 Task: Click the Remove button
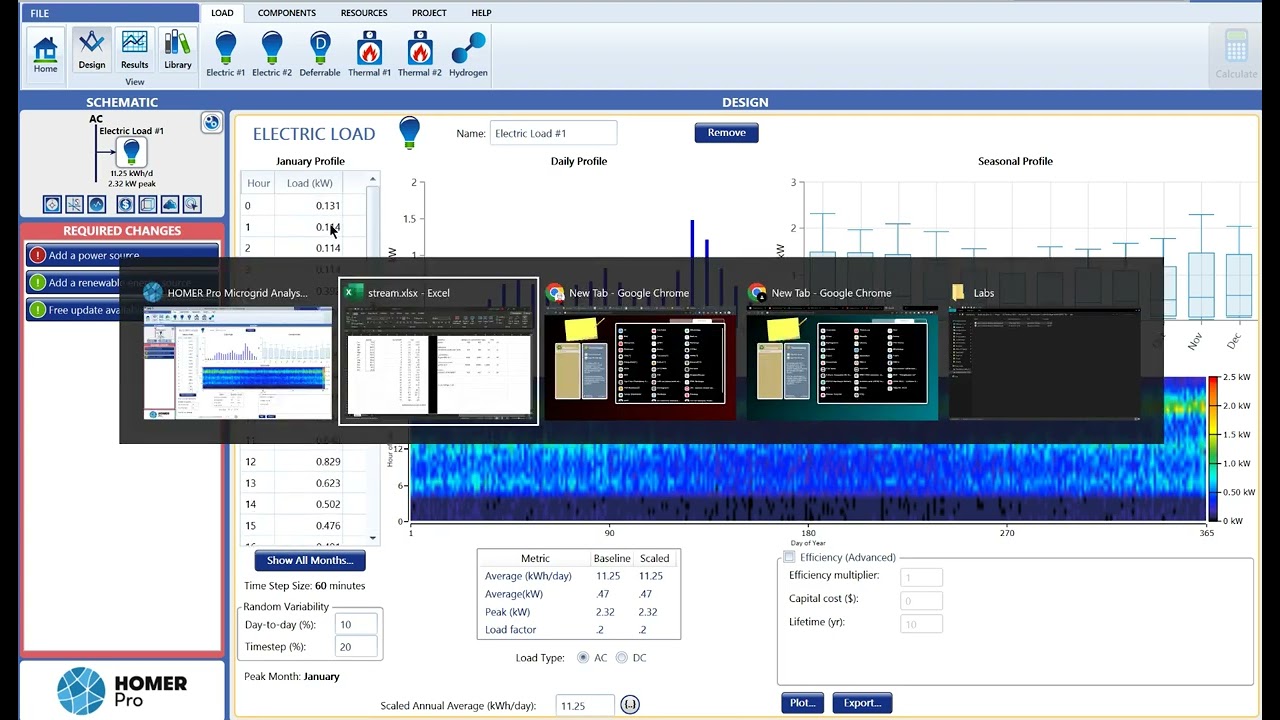(x=726, y=132)
